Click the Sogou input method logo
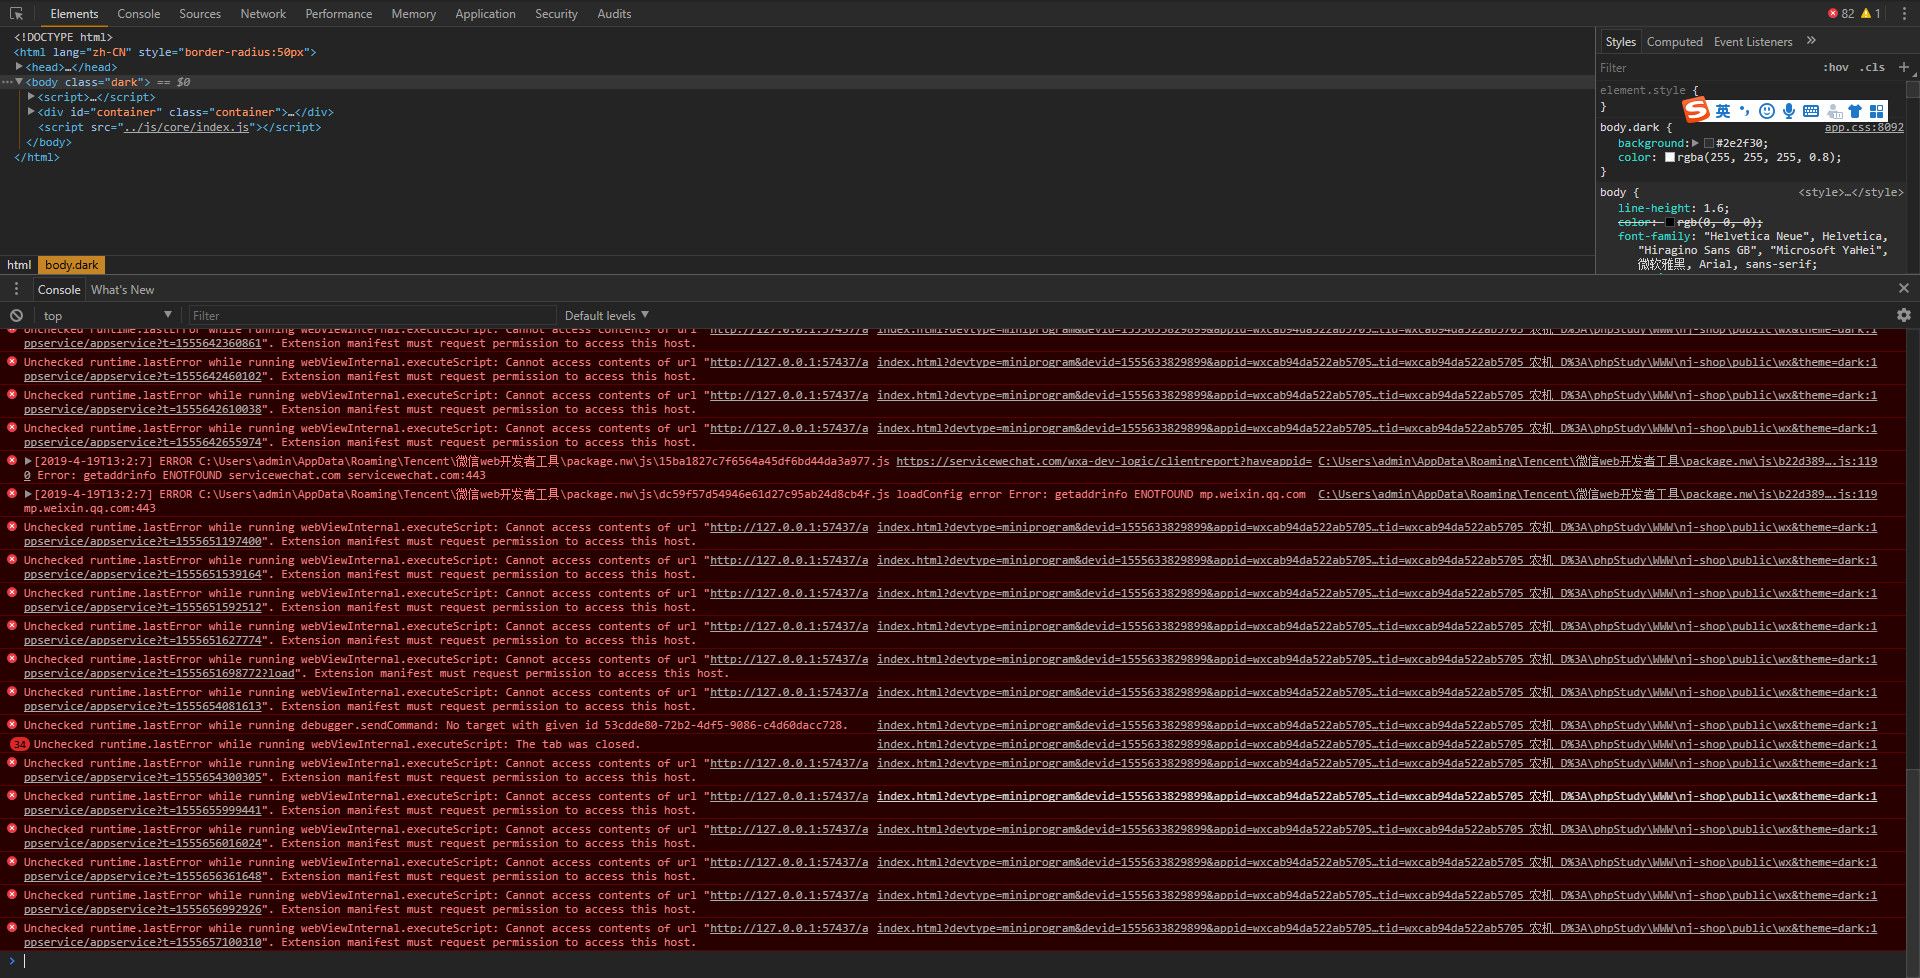Screen dimensions: 1920x978 [x=1696, y=110]
